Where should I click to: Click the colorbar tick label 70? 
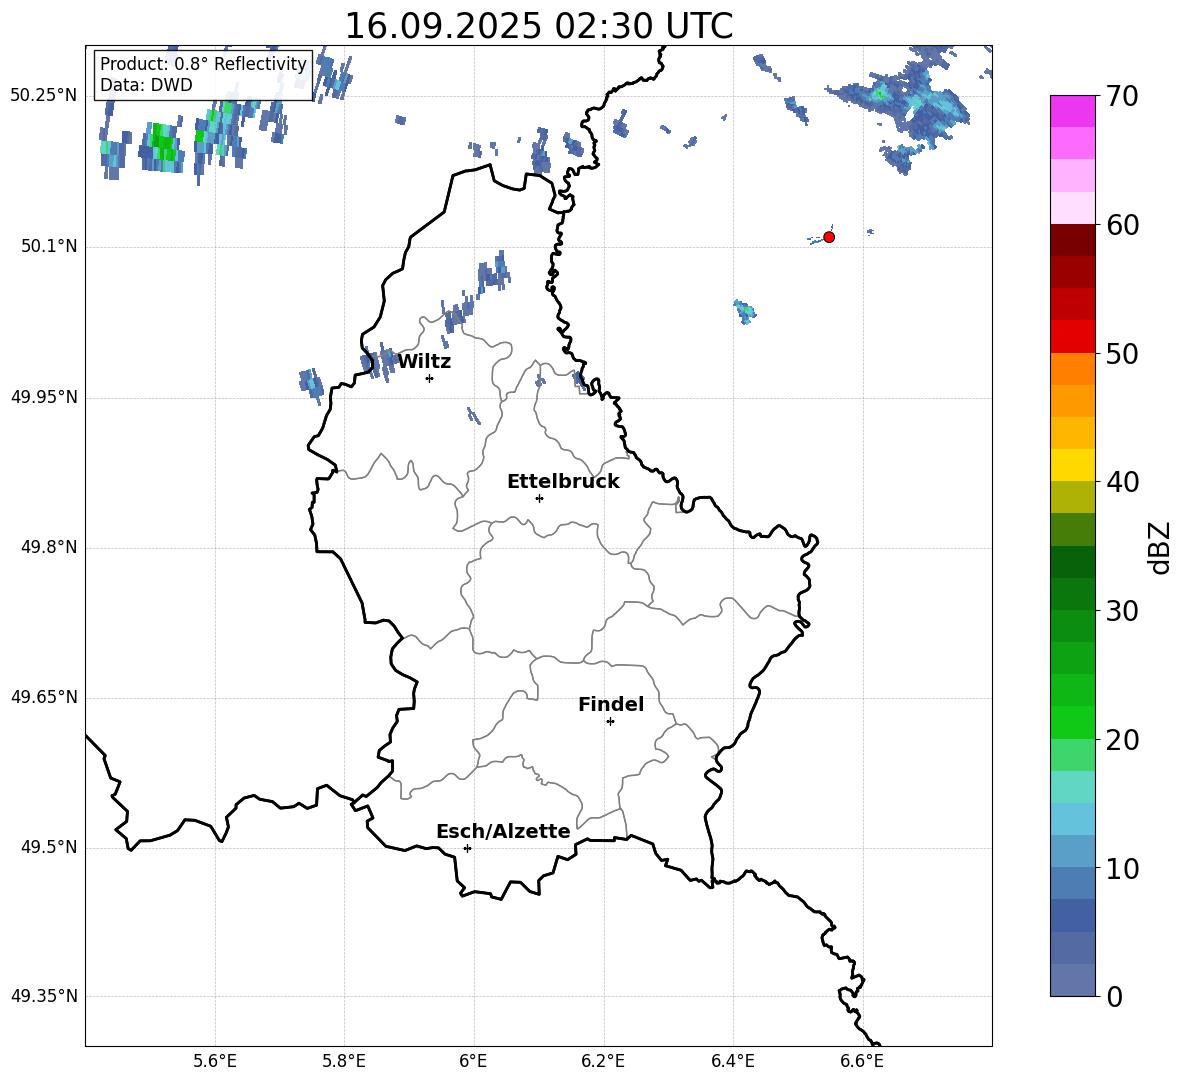1122,97
